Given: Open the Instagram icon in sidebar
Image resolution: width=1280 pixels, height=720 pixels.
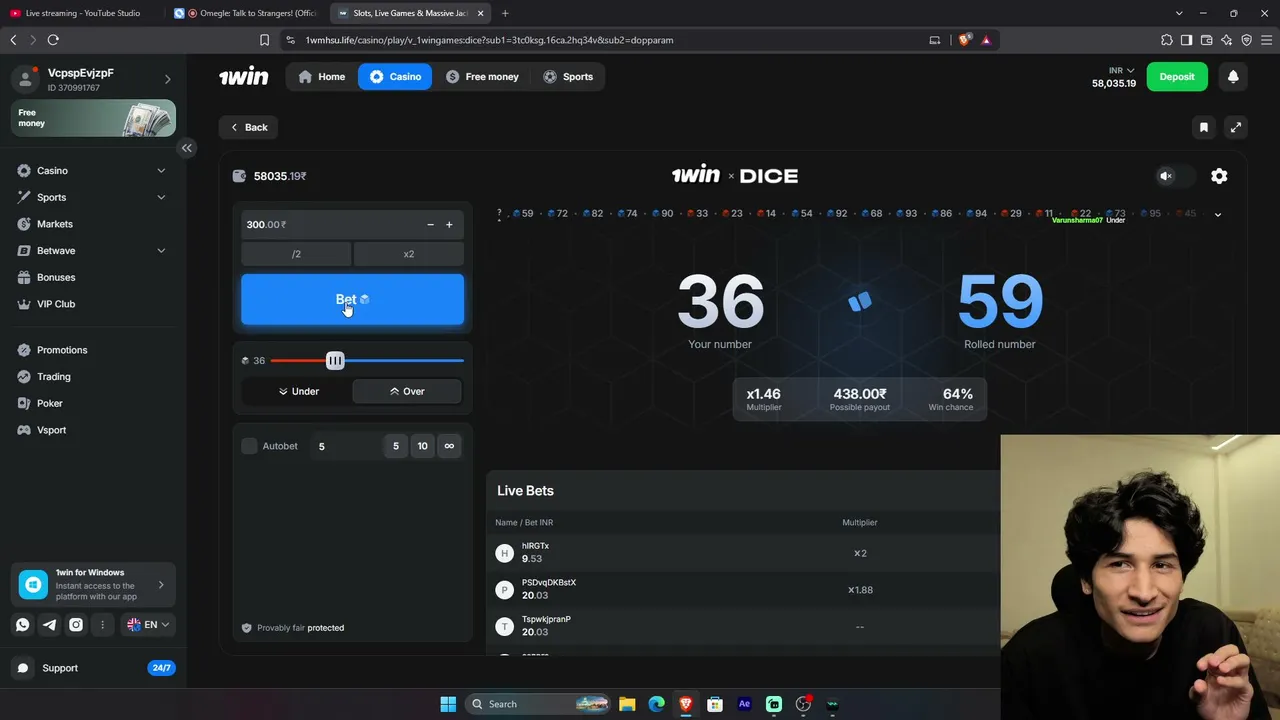Looking at the screenshot, I should click(x=76, y=625).
